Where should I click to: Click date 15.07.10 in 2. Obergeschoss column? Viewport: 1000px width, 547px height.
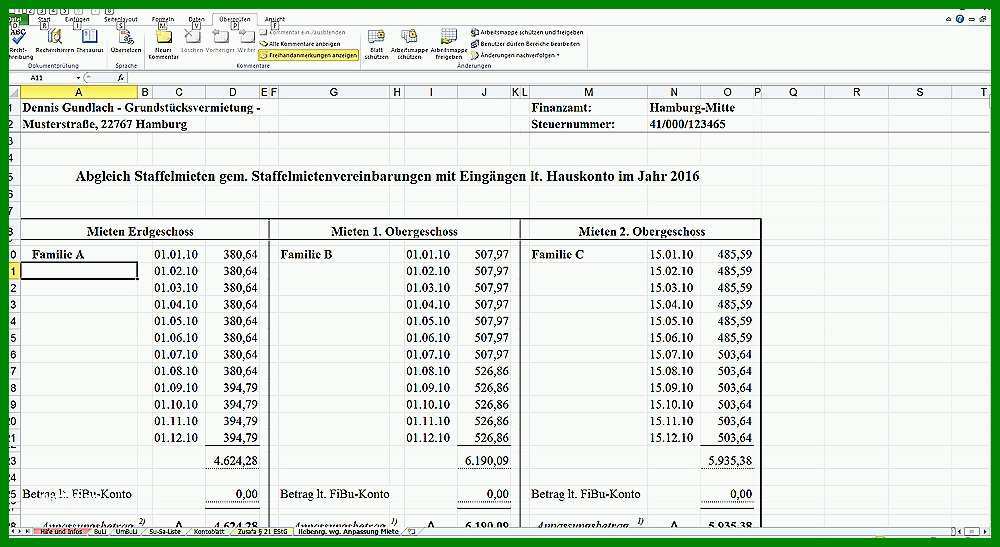click(x=672, y=354)
